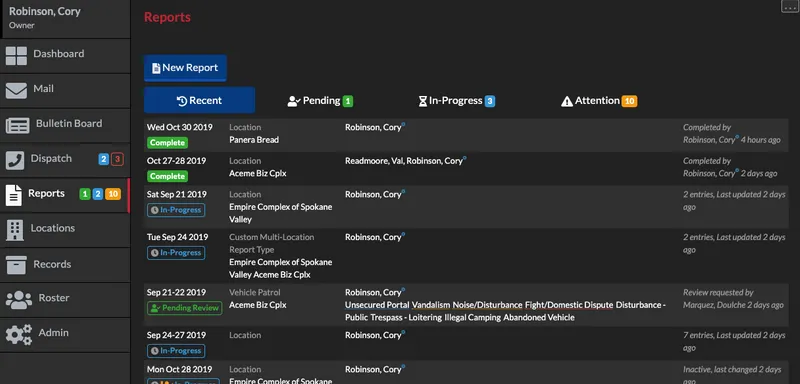This screenshot has width=800, height=384.
Task: Go to Roster in the sidebar
Action: click(x=65, y=300)
